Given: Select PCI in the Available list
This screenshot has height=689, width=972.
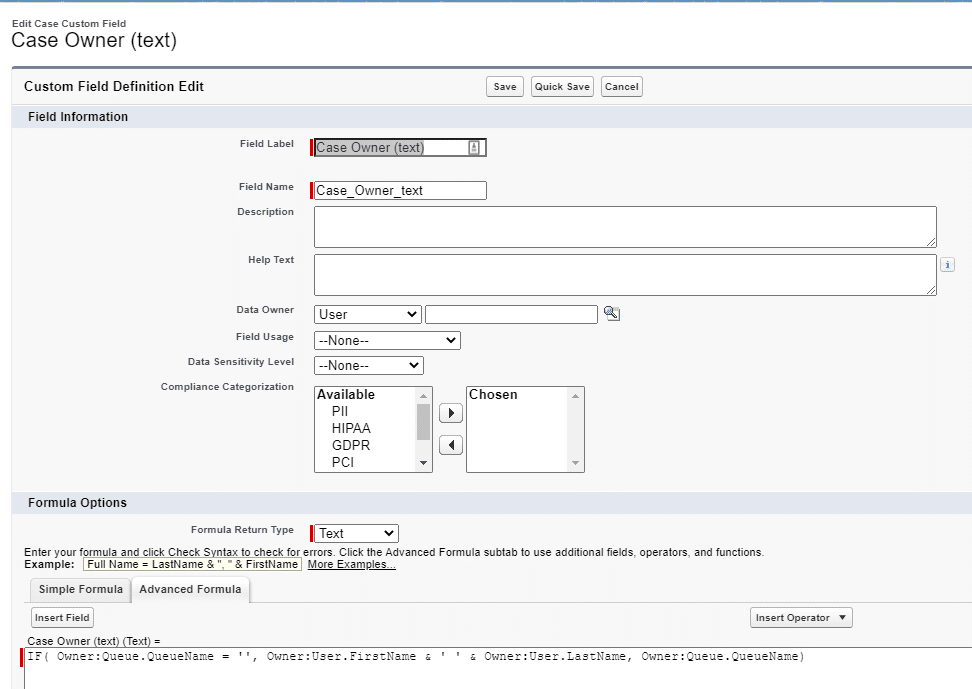Looking at the screenshot, I should (343, 463).
